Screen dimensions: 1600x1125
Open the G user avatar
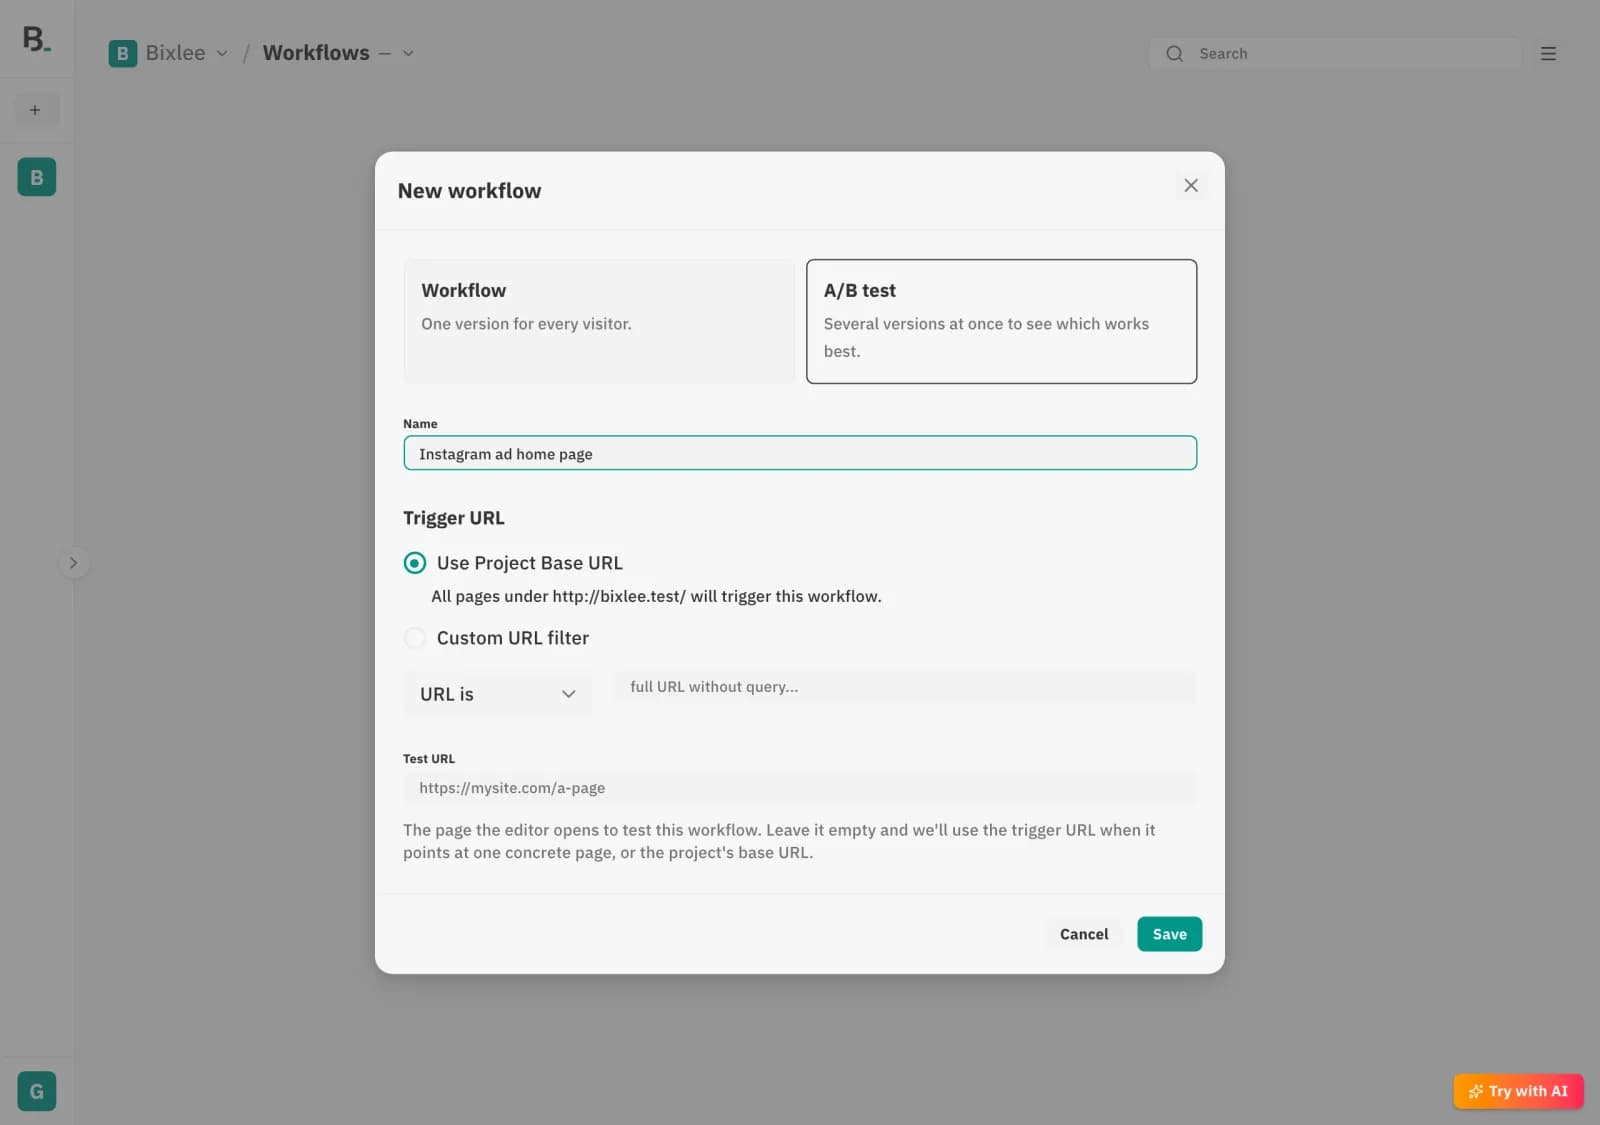[x=37, y=1091]
